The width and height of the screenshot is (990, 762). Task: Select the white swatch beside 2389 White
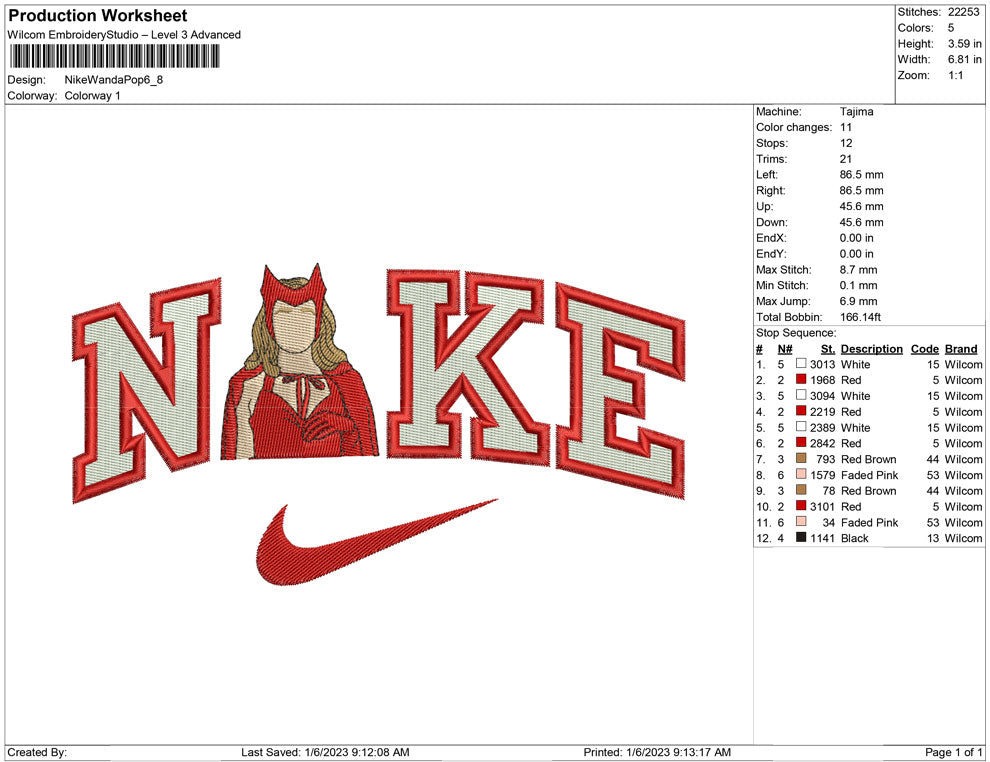801,427
